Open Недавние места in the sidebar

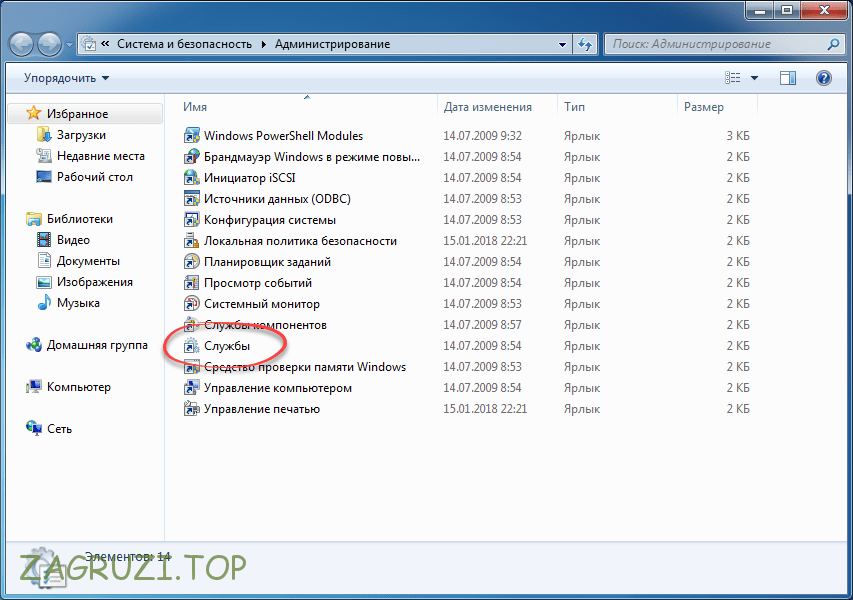point(101,156)
